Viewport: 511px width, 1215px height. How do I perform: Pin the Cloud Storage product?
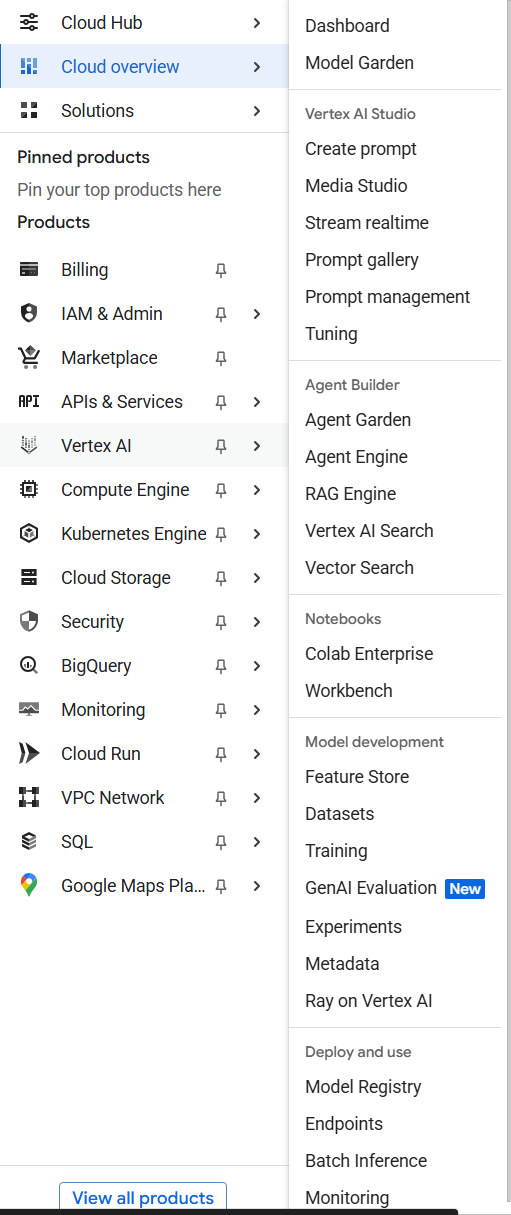coord(221,578)
